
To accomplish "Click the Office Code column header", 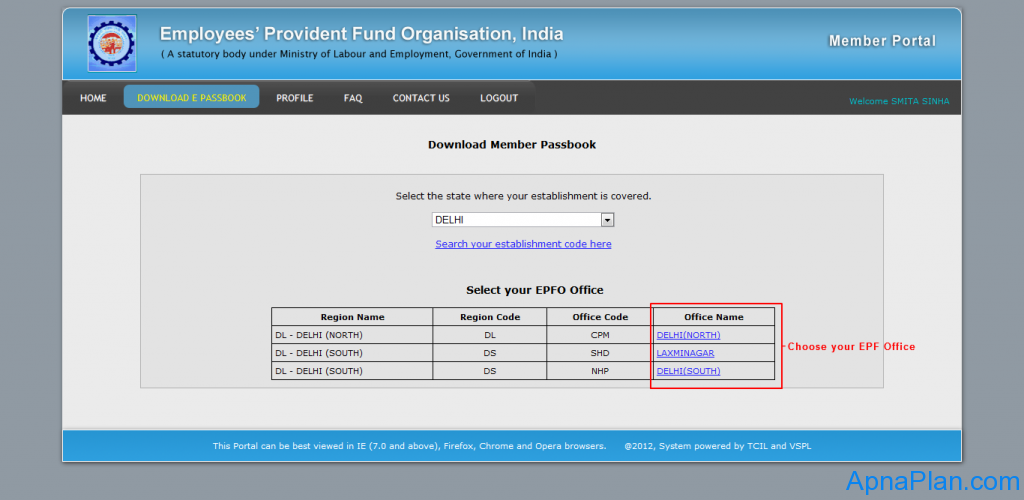I will [600, 317].
